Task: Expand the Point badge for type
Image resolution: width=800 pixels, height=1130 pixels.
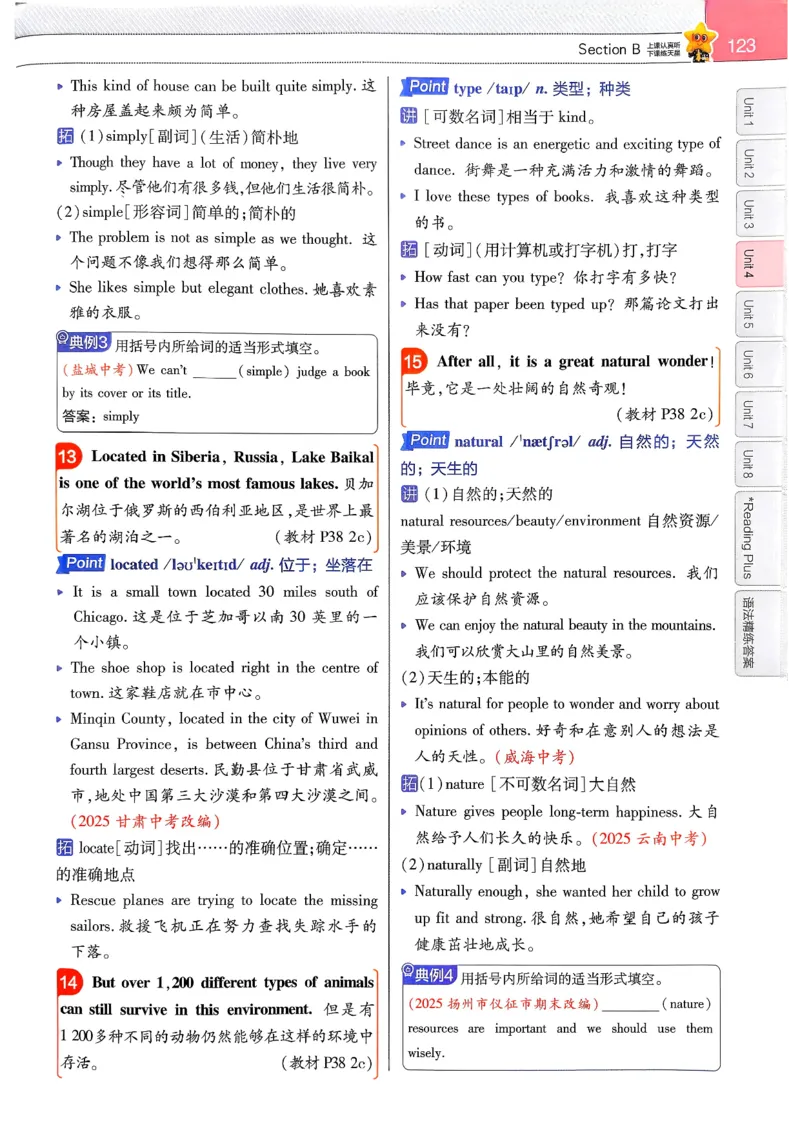Action: [x=427, y=87]
